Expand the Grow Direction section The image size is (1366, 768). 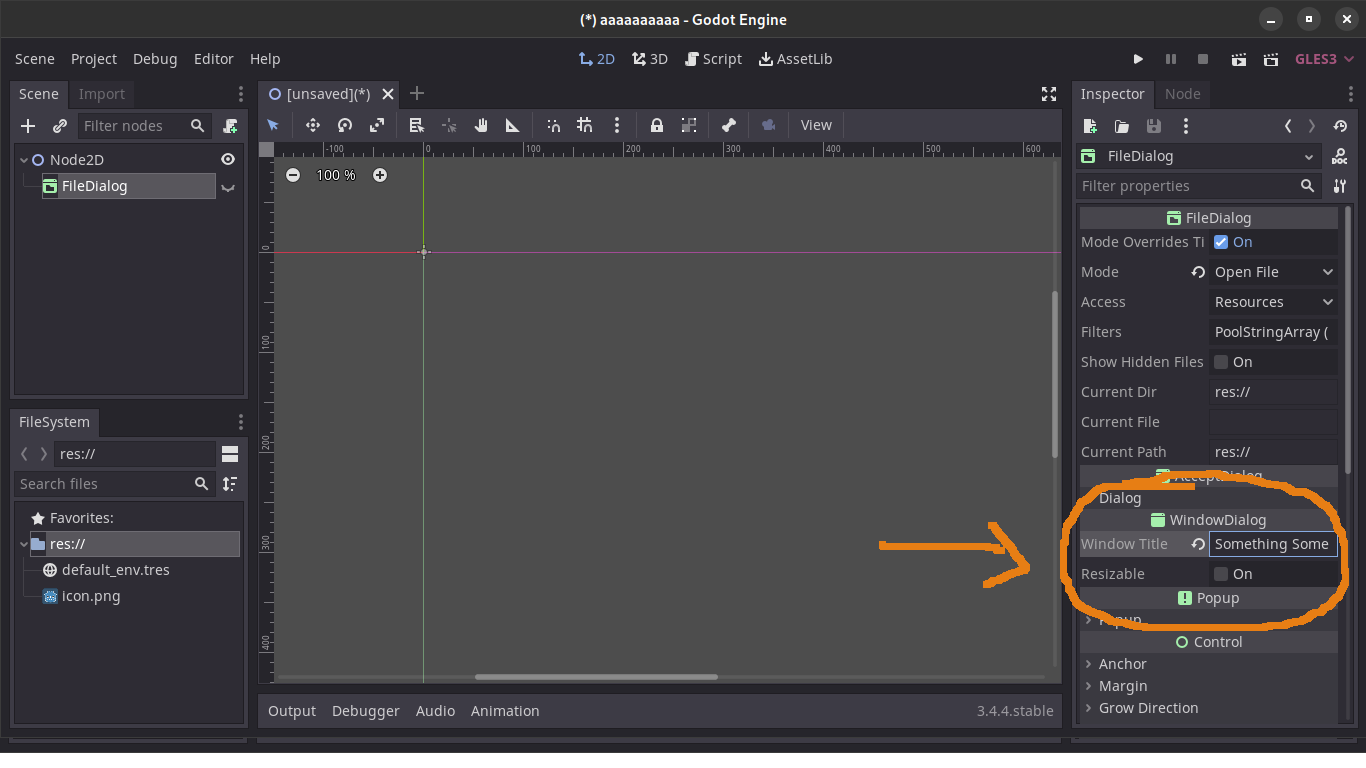click(x=1209, y=708)
